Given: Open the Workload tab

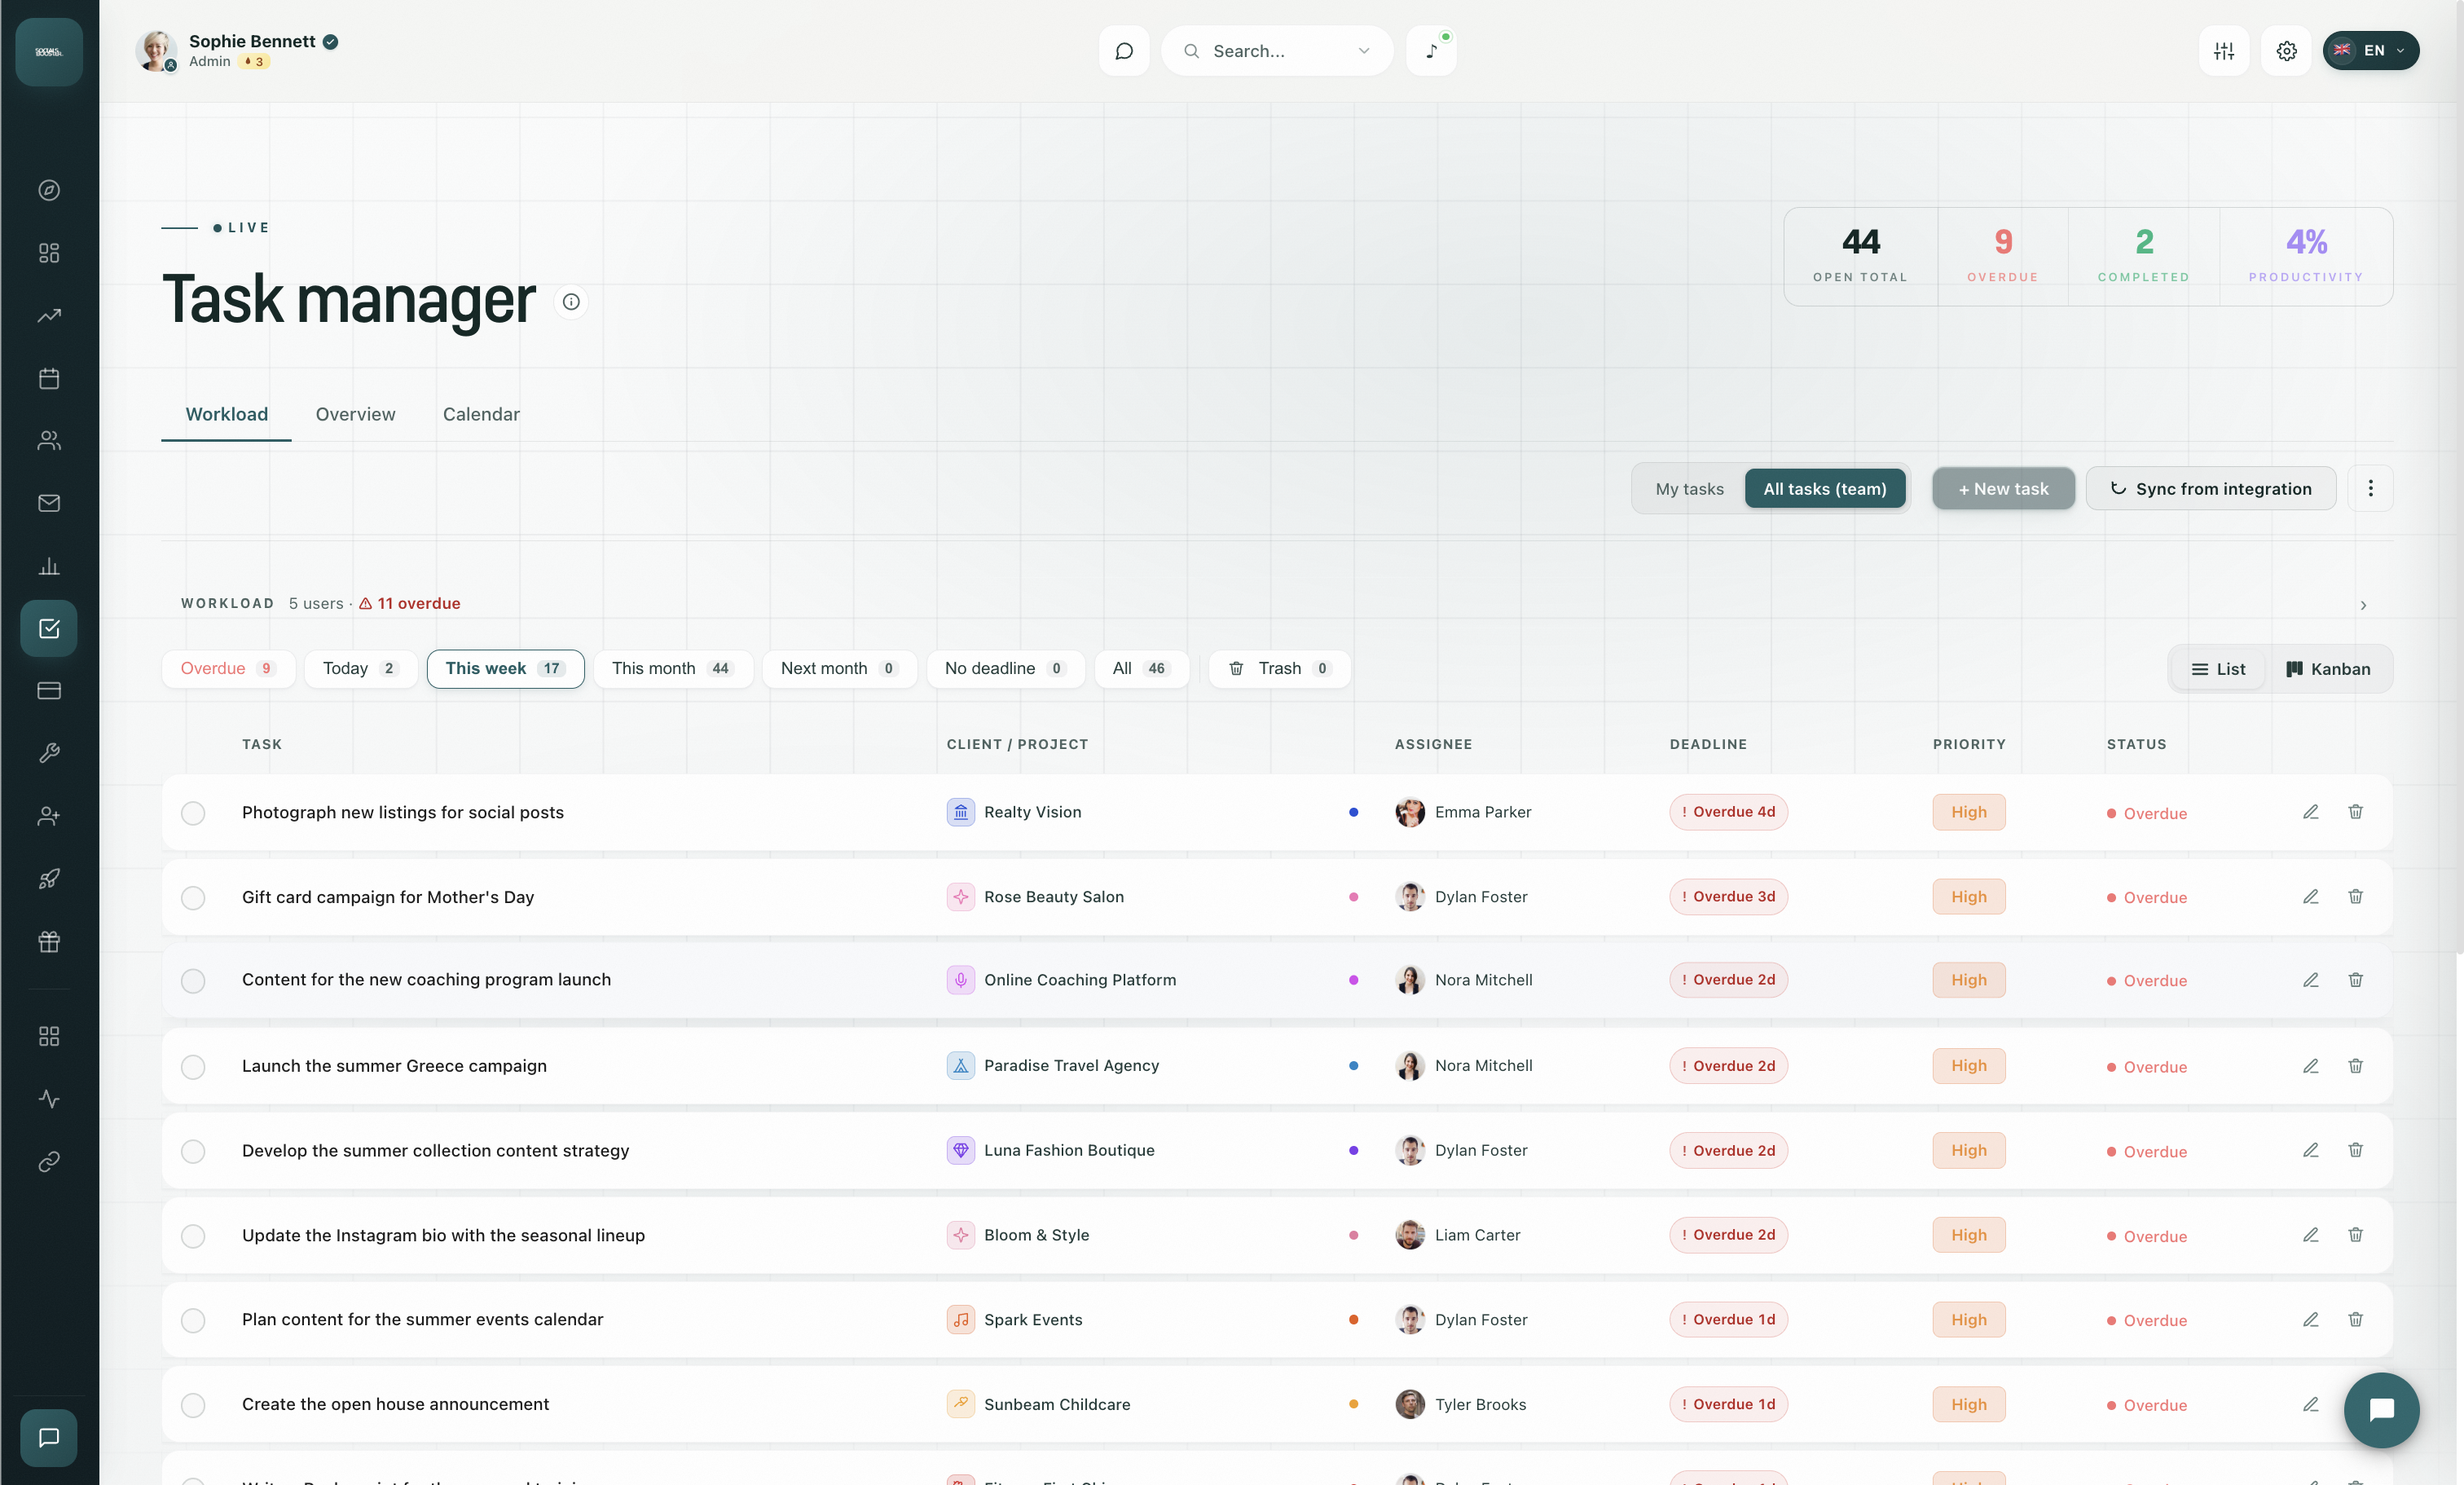Looking at the screenshot, I should point(227,414).
